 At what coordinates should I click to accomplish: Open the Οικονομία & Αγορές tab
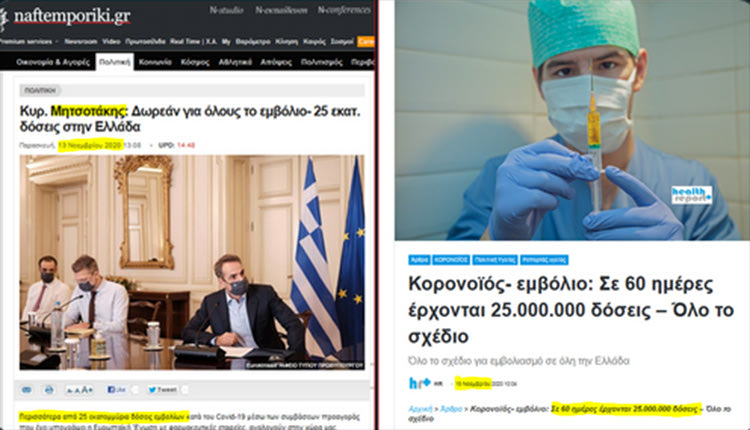(53, 62)
